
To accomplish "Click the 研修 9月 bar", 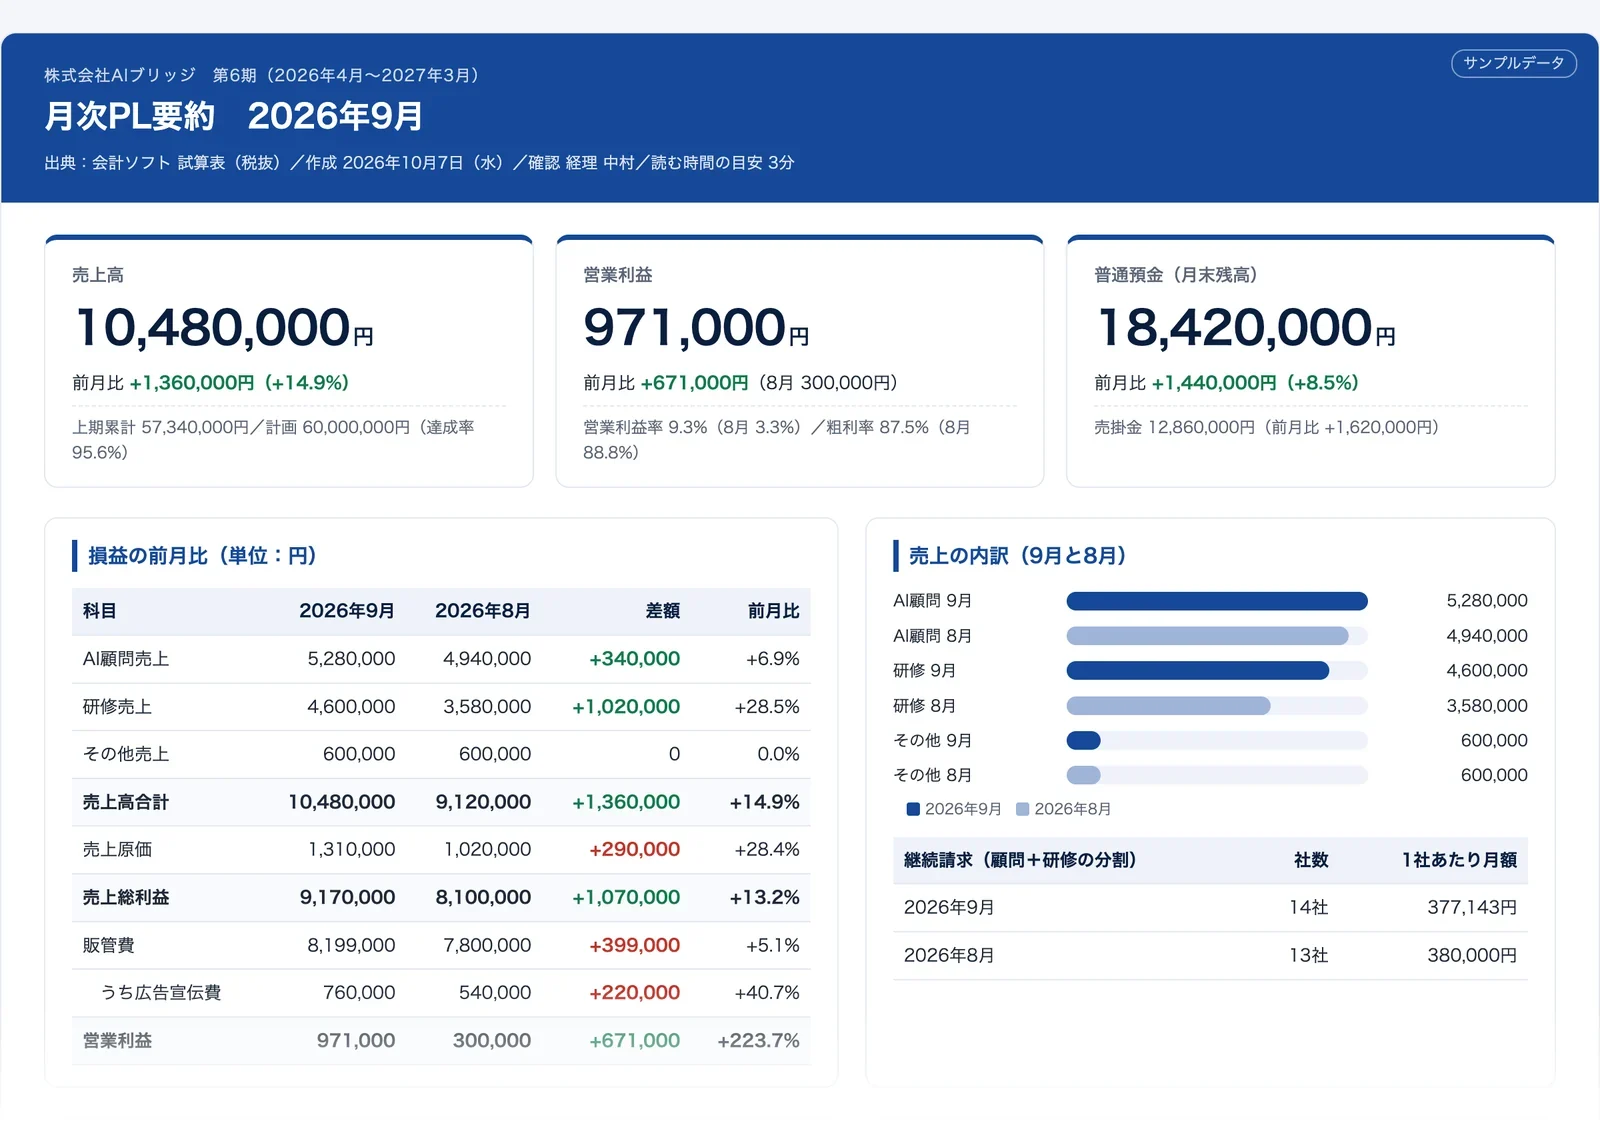I will pos(1198,671).
